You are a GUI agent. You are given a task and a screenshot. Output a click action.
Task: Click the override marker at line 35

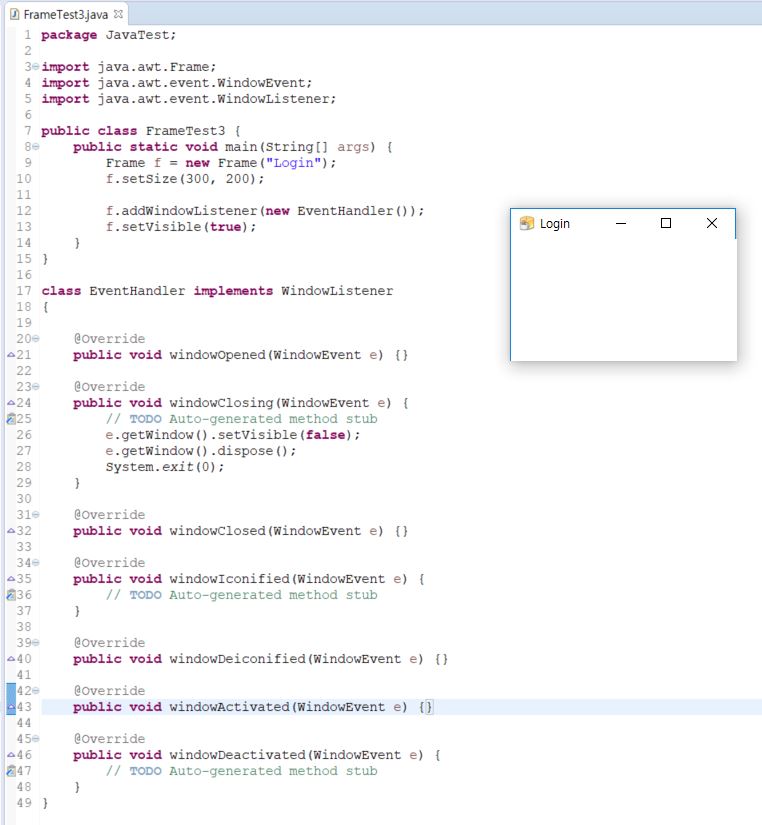click(11, 579)
